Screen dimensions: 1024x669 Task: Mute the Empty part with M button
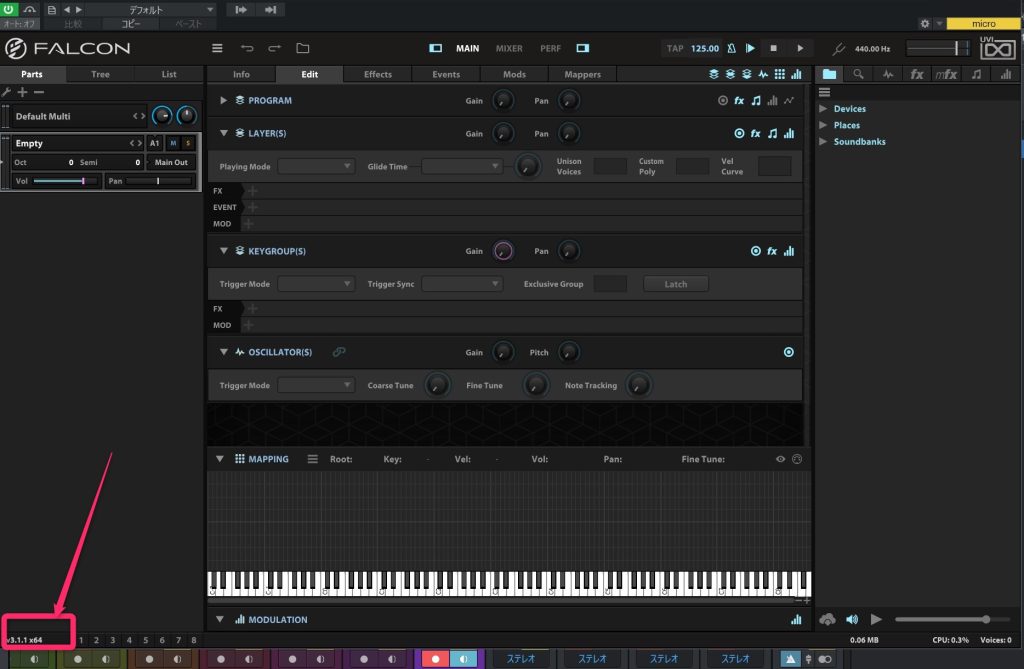tap(172, 144)
